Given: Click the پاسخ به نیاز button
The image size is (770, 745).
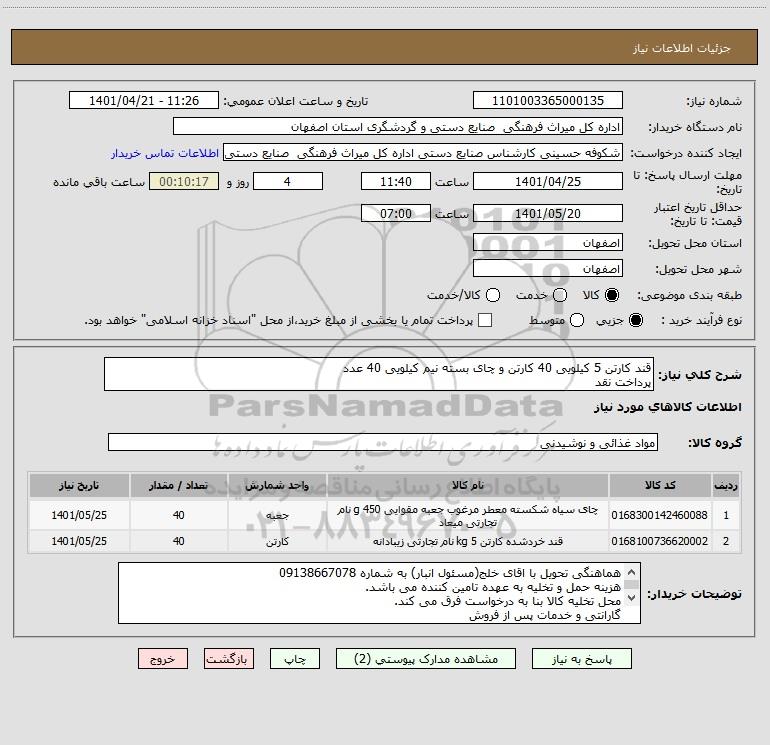Looking at the screenshot, I should 581,659.
